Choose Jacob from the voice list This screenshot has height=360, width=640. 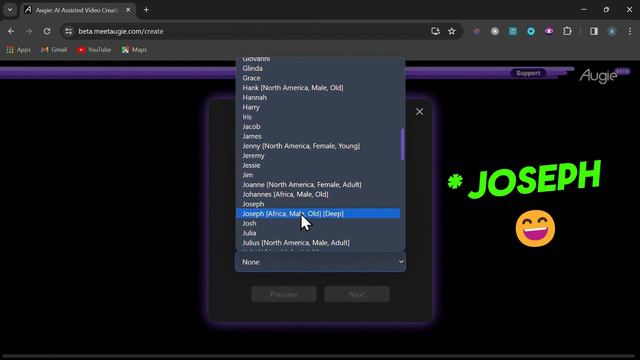318,127
